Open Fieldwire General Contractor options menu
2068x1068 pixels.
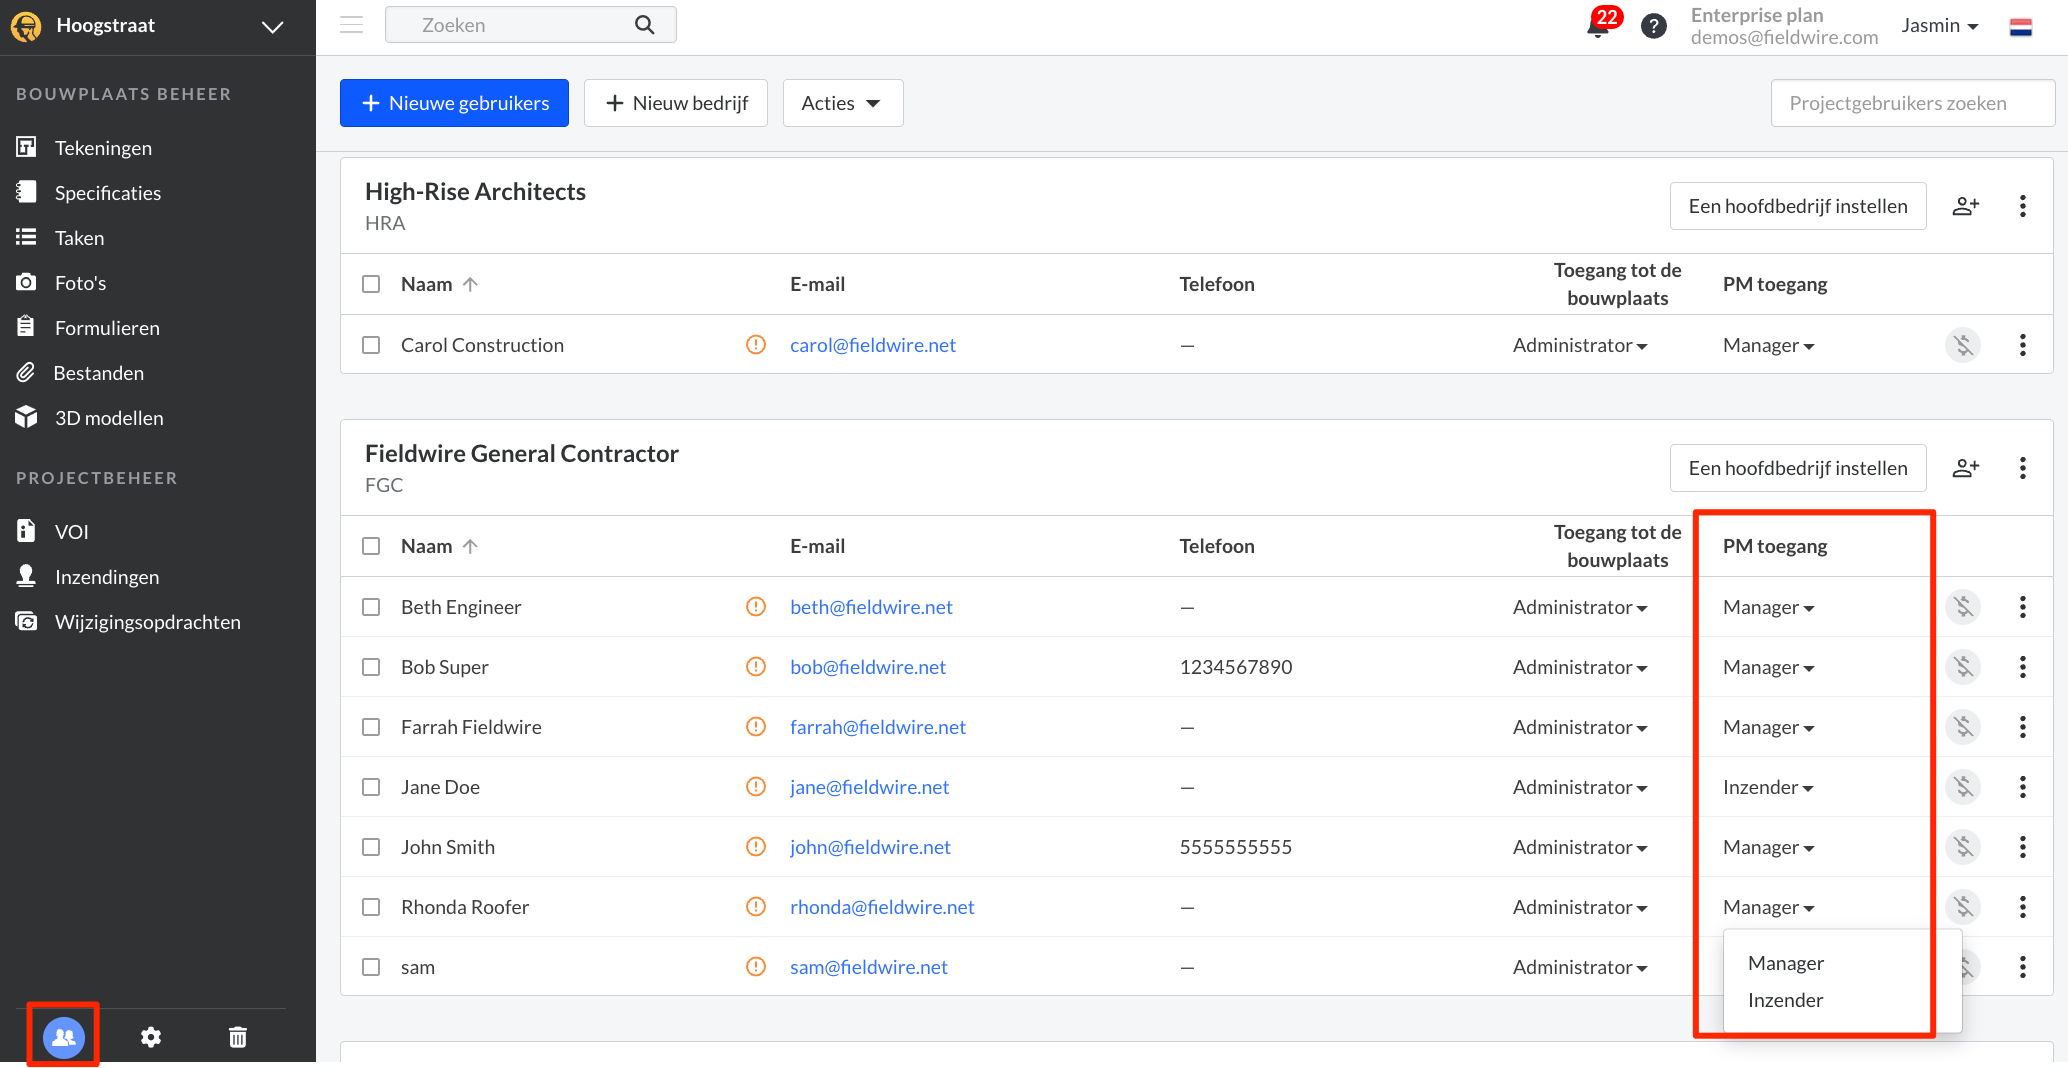pos(2023,468)
